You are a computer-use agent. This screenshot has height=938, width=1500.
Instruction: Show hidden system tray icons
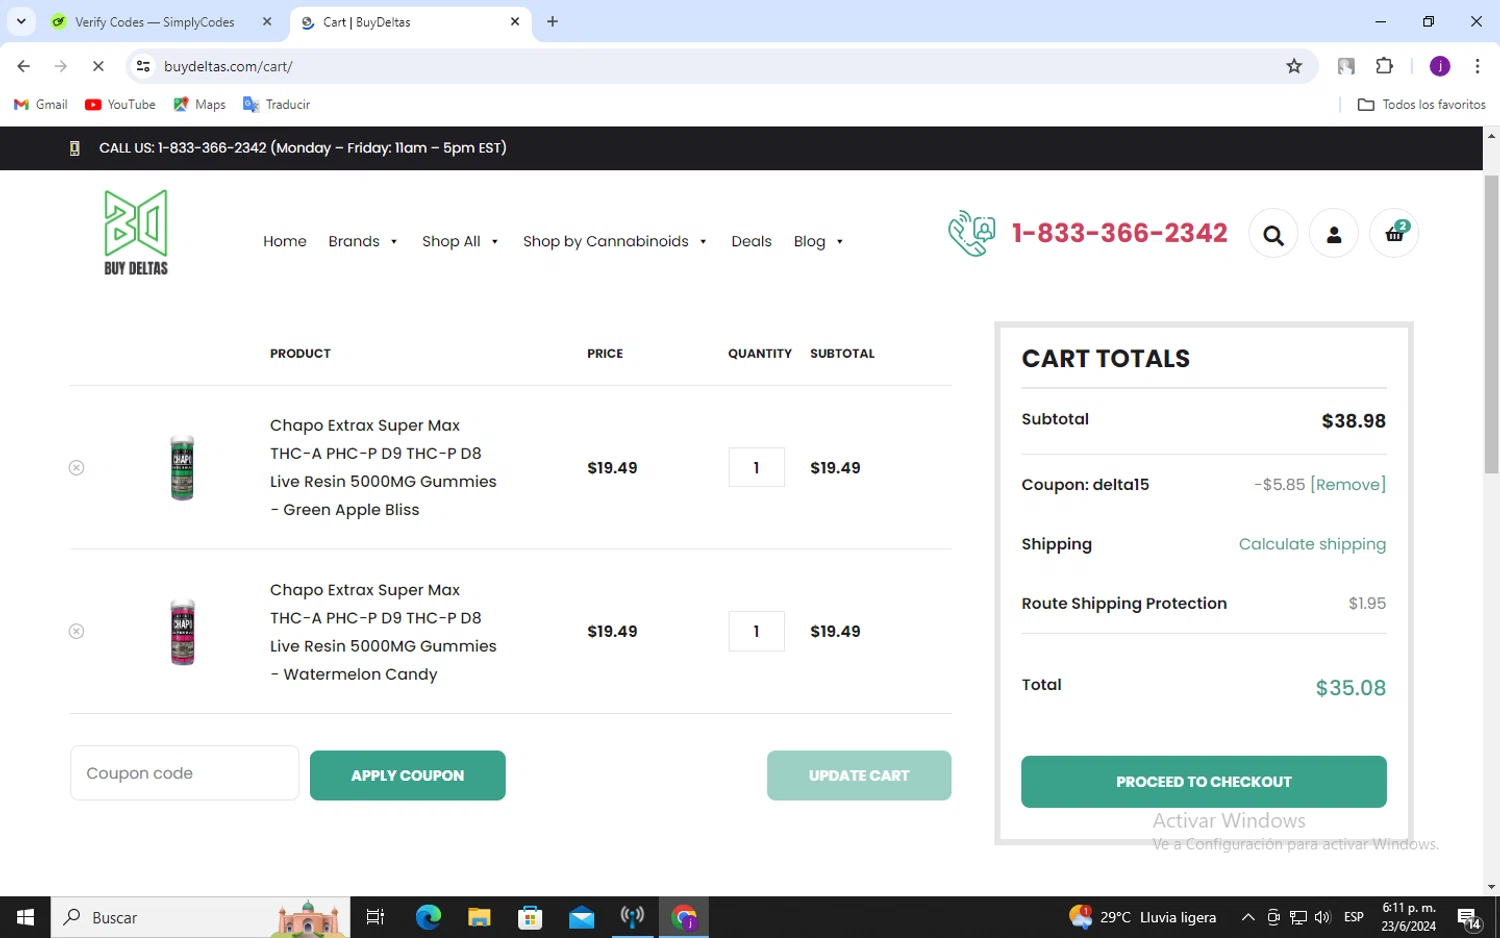tap(1248, 917)
